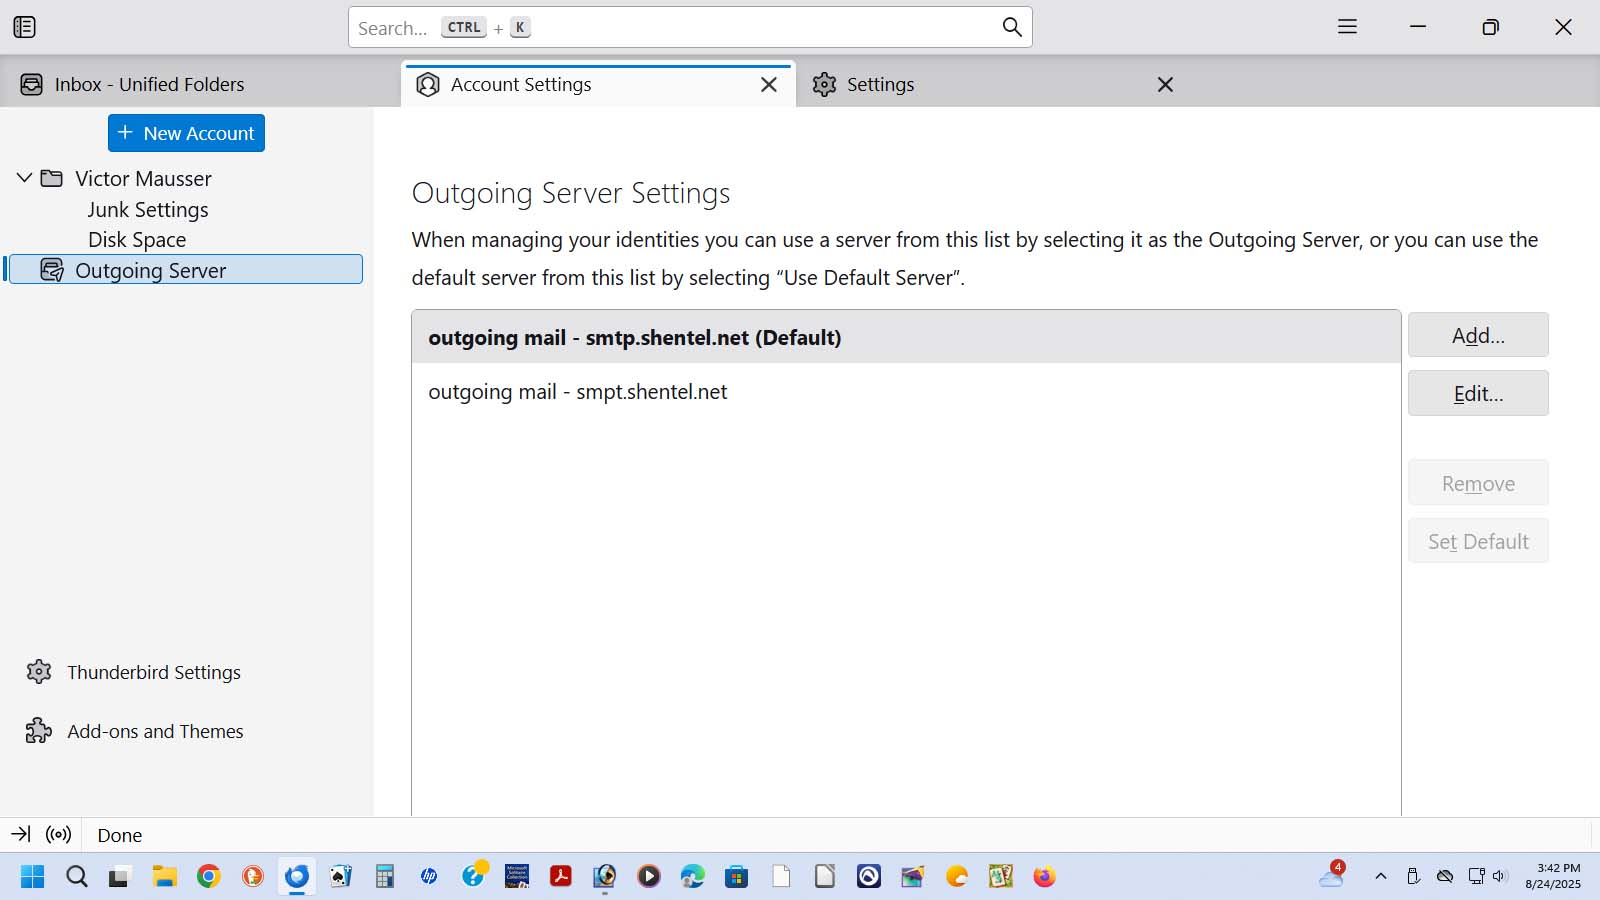Open Firefox from the Windows taskbar
The height and width of the screenshot is (900, 1600).
point(1044,877)
